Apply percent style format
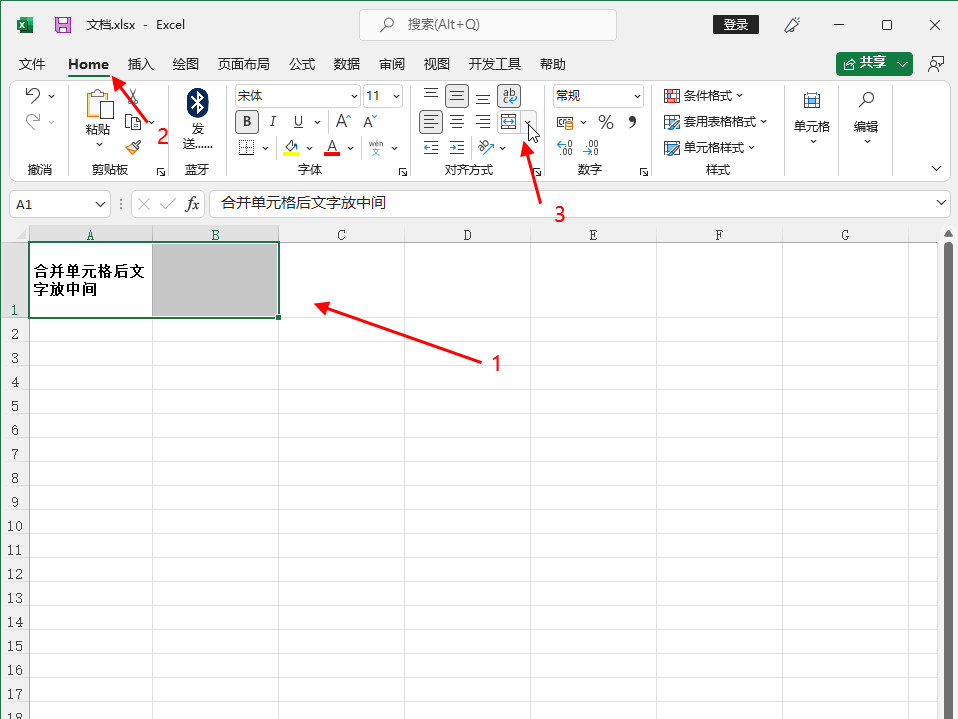This screenshot has width=958, height=719. pyautogui.click(x=605, y=122)
